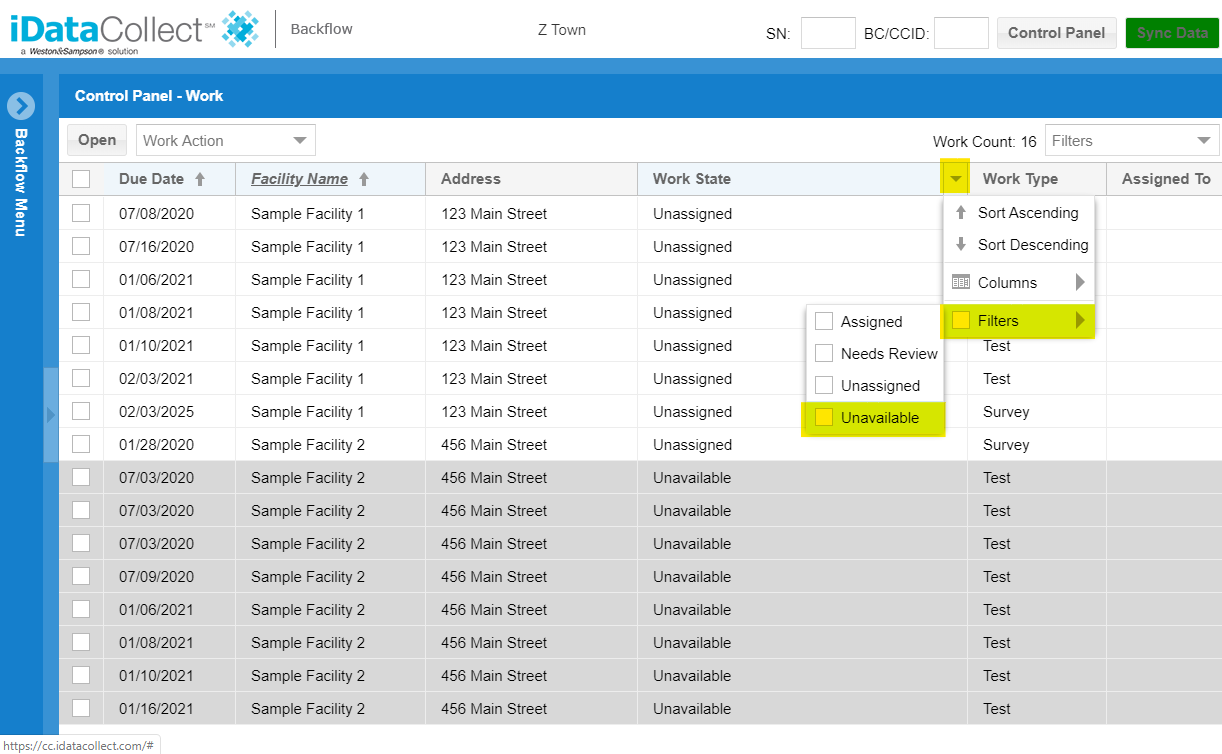Open the Work State column menu arrow
The width and height of the screenshot is (1222, 754).
tap(956, 180)
